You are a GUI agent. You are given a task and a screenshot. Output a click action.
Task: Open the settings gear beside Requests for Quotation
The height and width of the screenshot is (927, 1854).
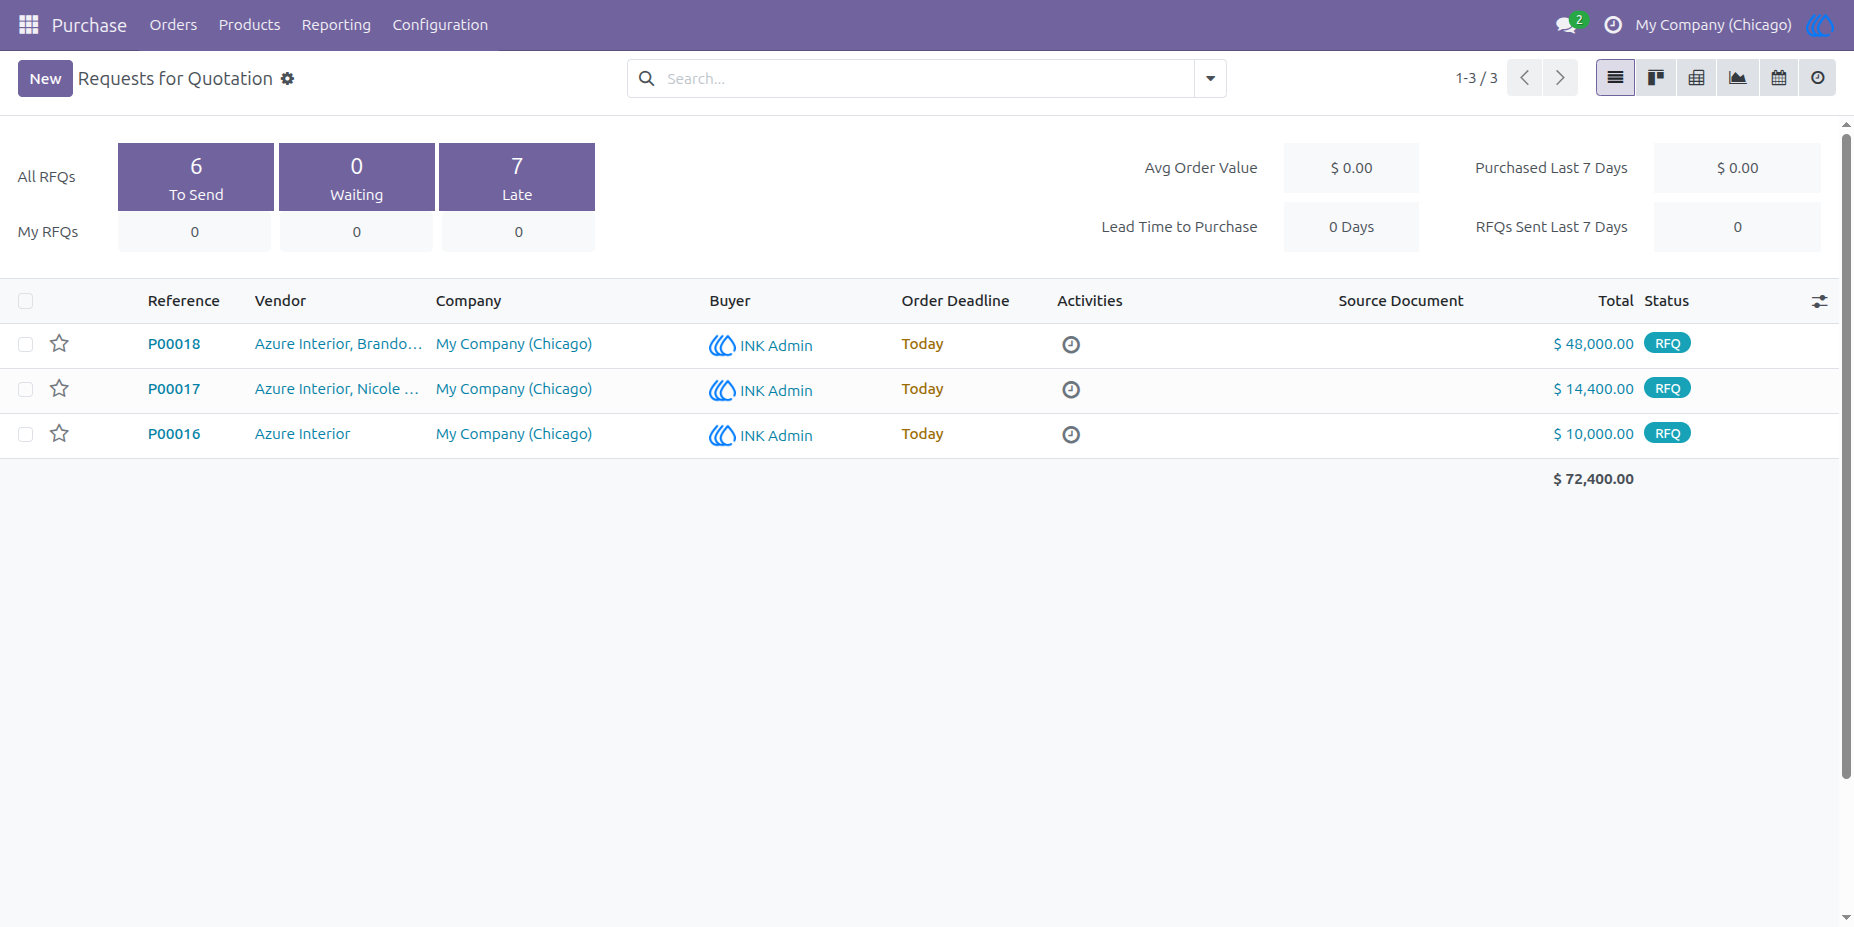288,79
